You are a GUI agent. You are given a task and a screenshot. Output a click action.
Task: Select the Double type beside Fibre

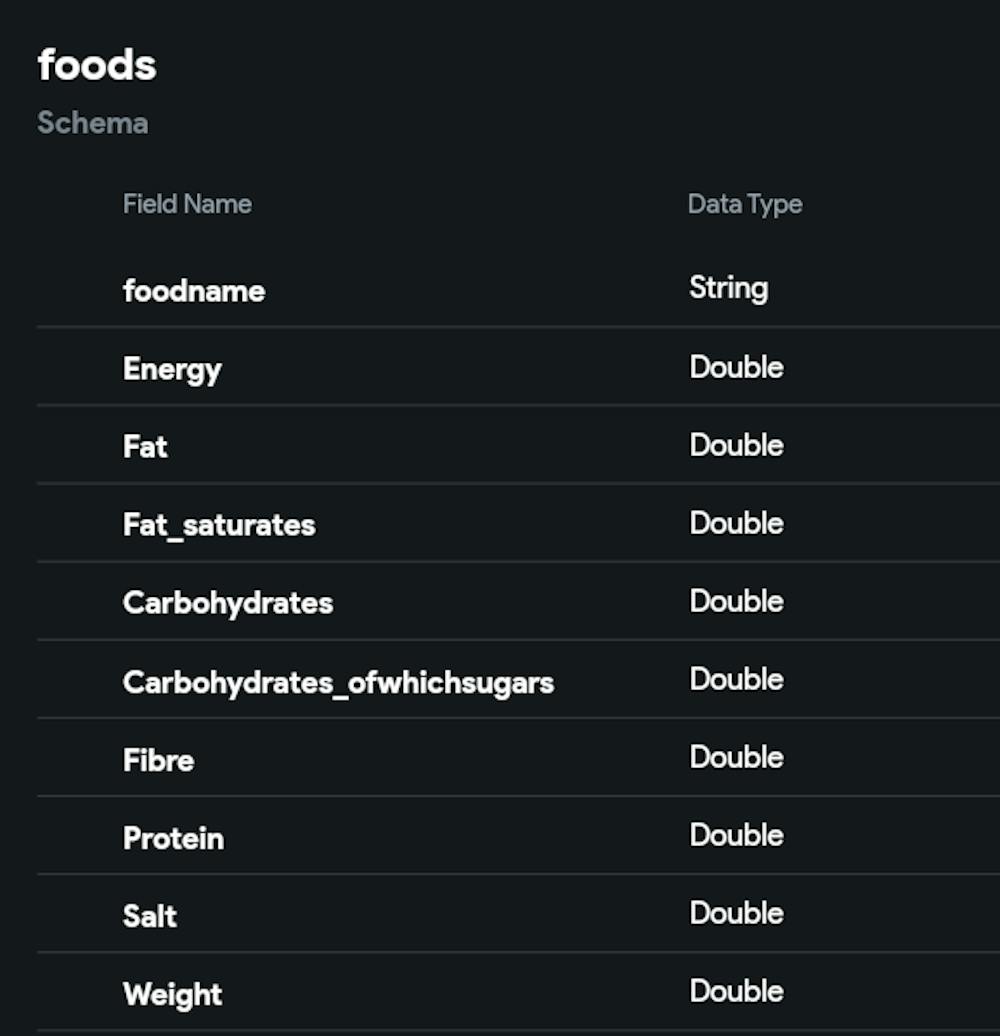(736, 757)
